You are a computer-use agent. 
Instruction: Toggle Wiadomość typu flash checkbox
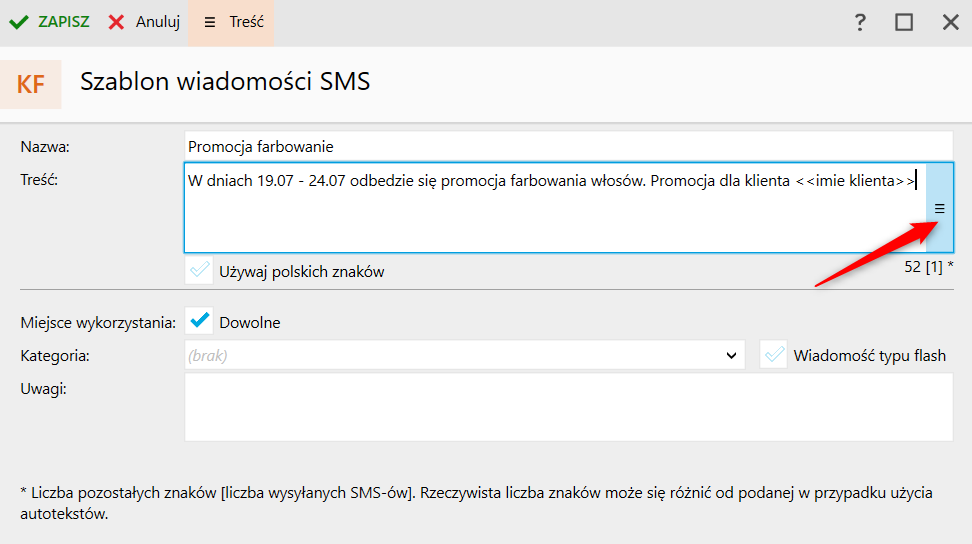click(773, 354)
